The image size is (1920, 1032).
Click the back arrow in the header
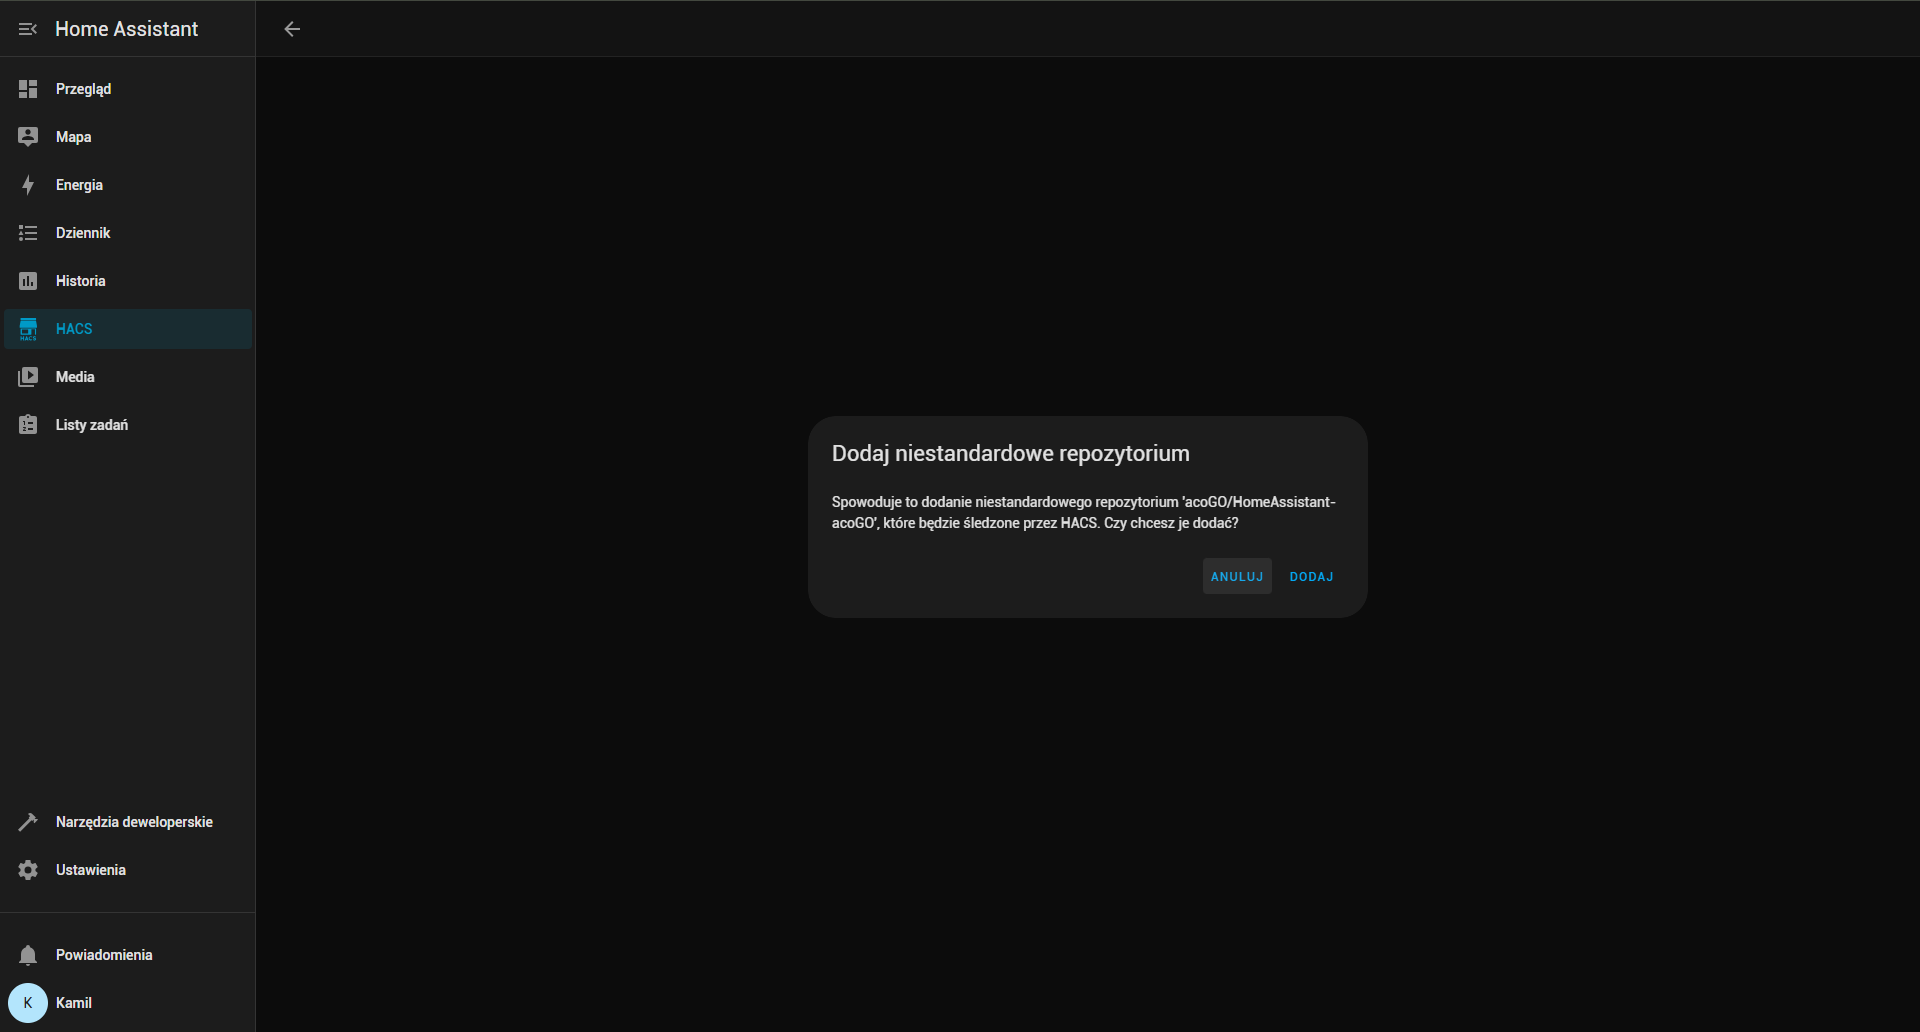click(x=292, y=29)
